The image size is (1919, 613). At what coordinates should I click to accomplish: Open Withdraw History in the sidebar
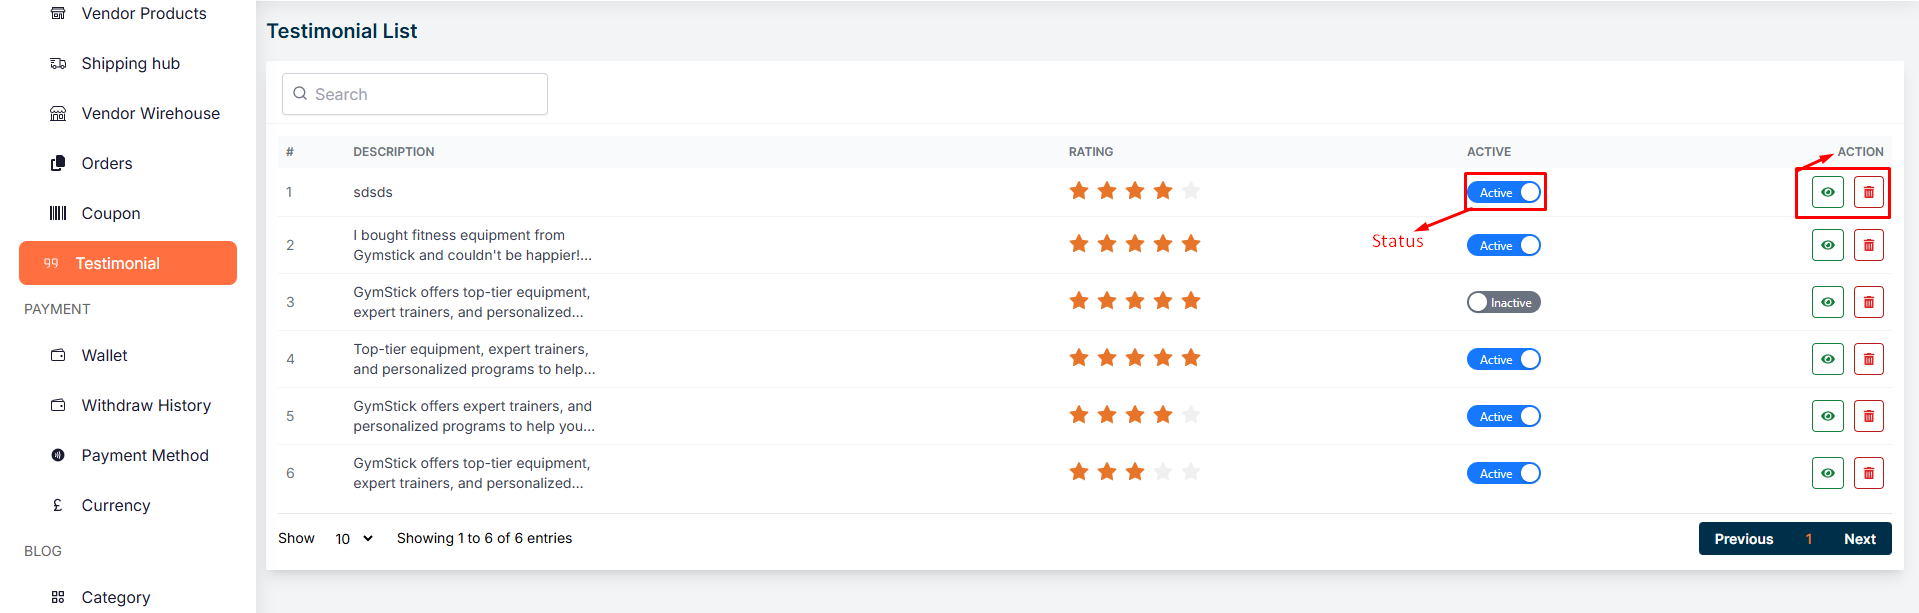click(146, 405)
